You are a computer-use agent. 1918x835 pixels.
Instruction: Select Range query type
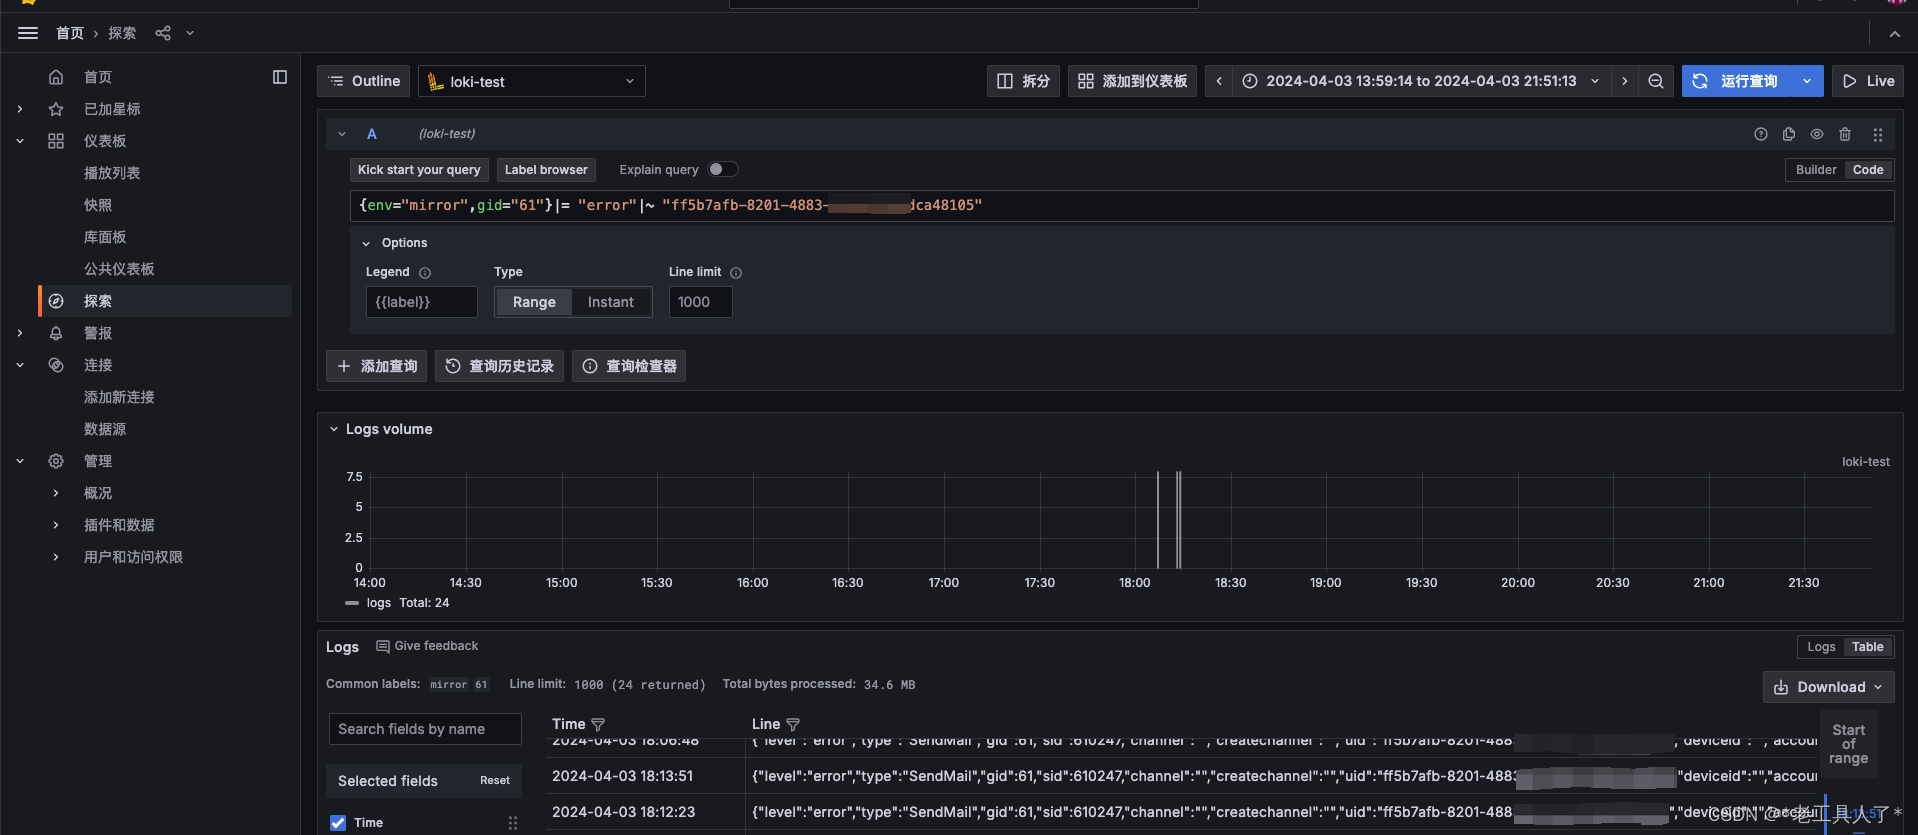pos(534,302)
